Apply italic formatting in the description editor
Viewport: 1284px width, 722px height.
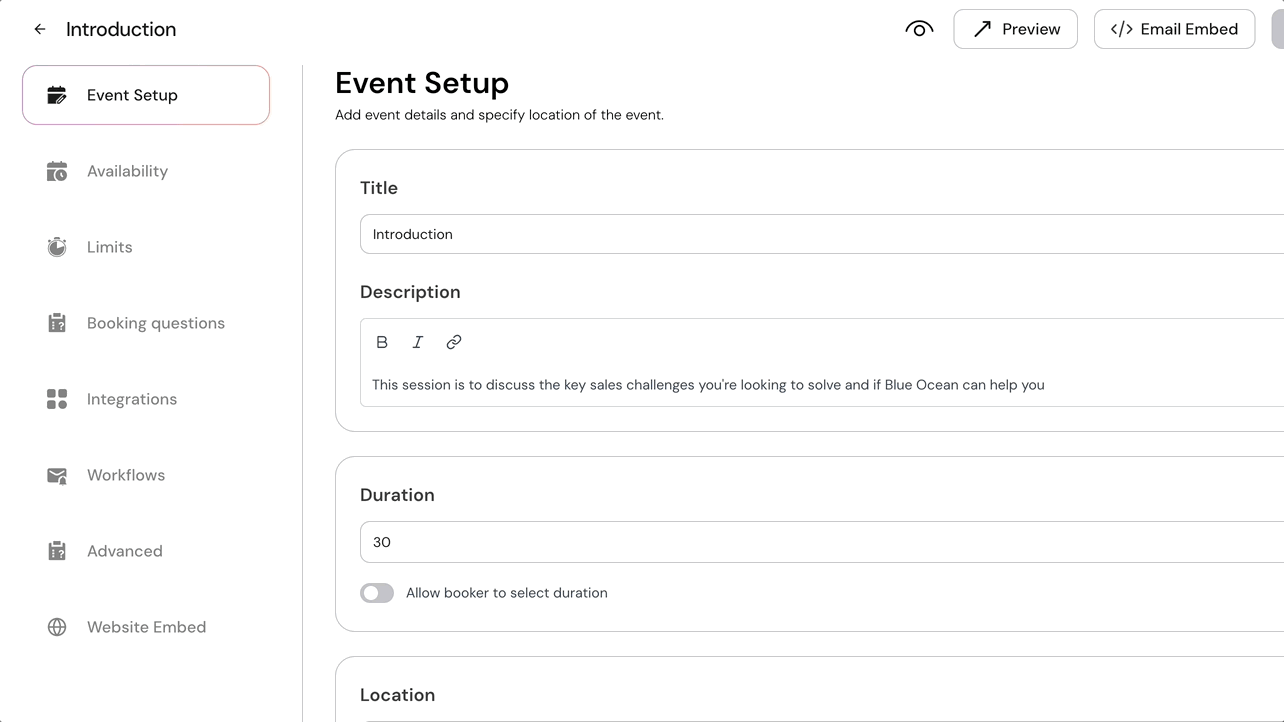(417, 341)
